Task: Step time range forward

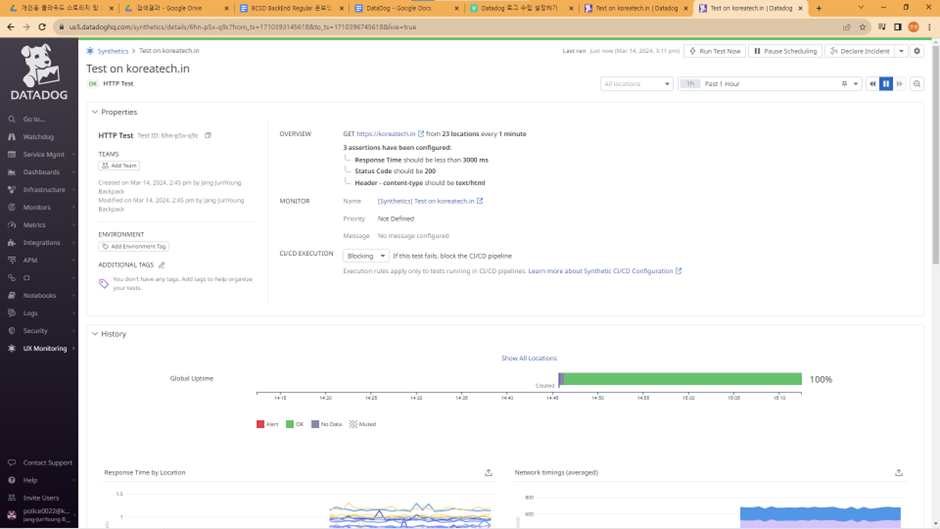Action: tap(899, 84)
